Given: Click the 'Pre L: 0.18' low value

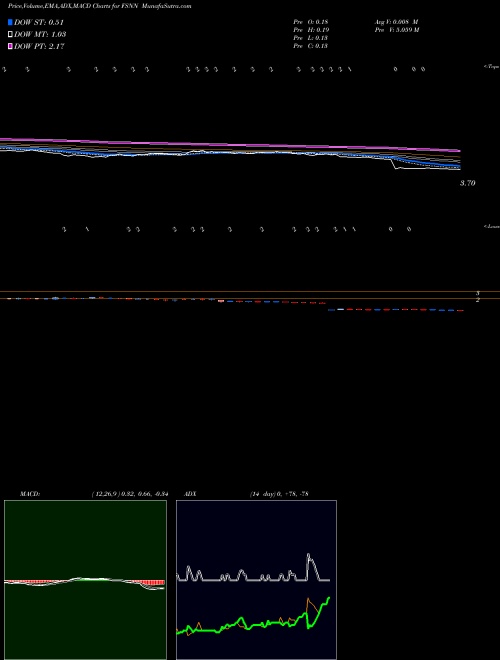Looking at the screenshot, I should (x=311, y=38).
